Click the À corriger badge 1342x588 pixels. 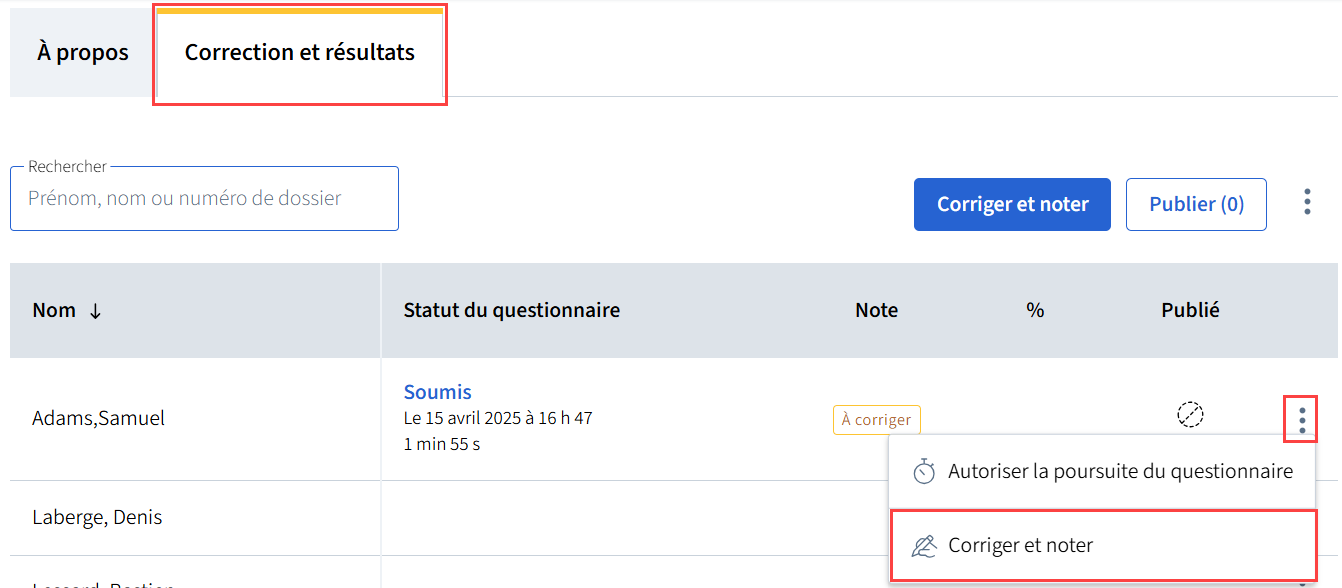[x=876, y=420]
